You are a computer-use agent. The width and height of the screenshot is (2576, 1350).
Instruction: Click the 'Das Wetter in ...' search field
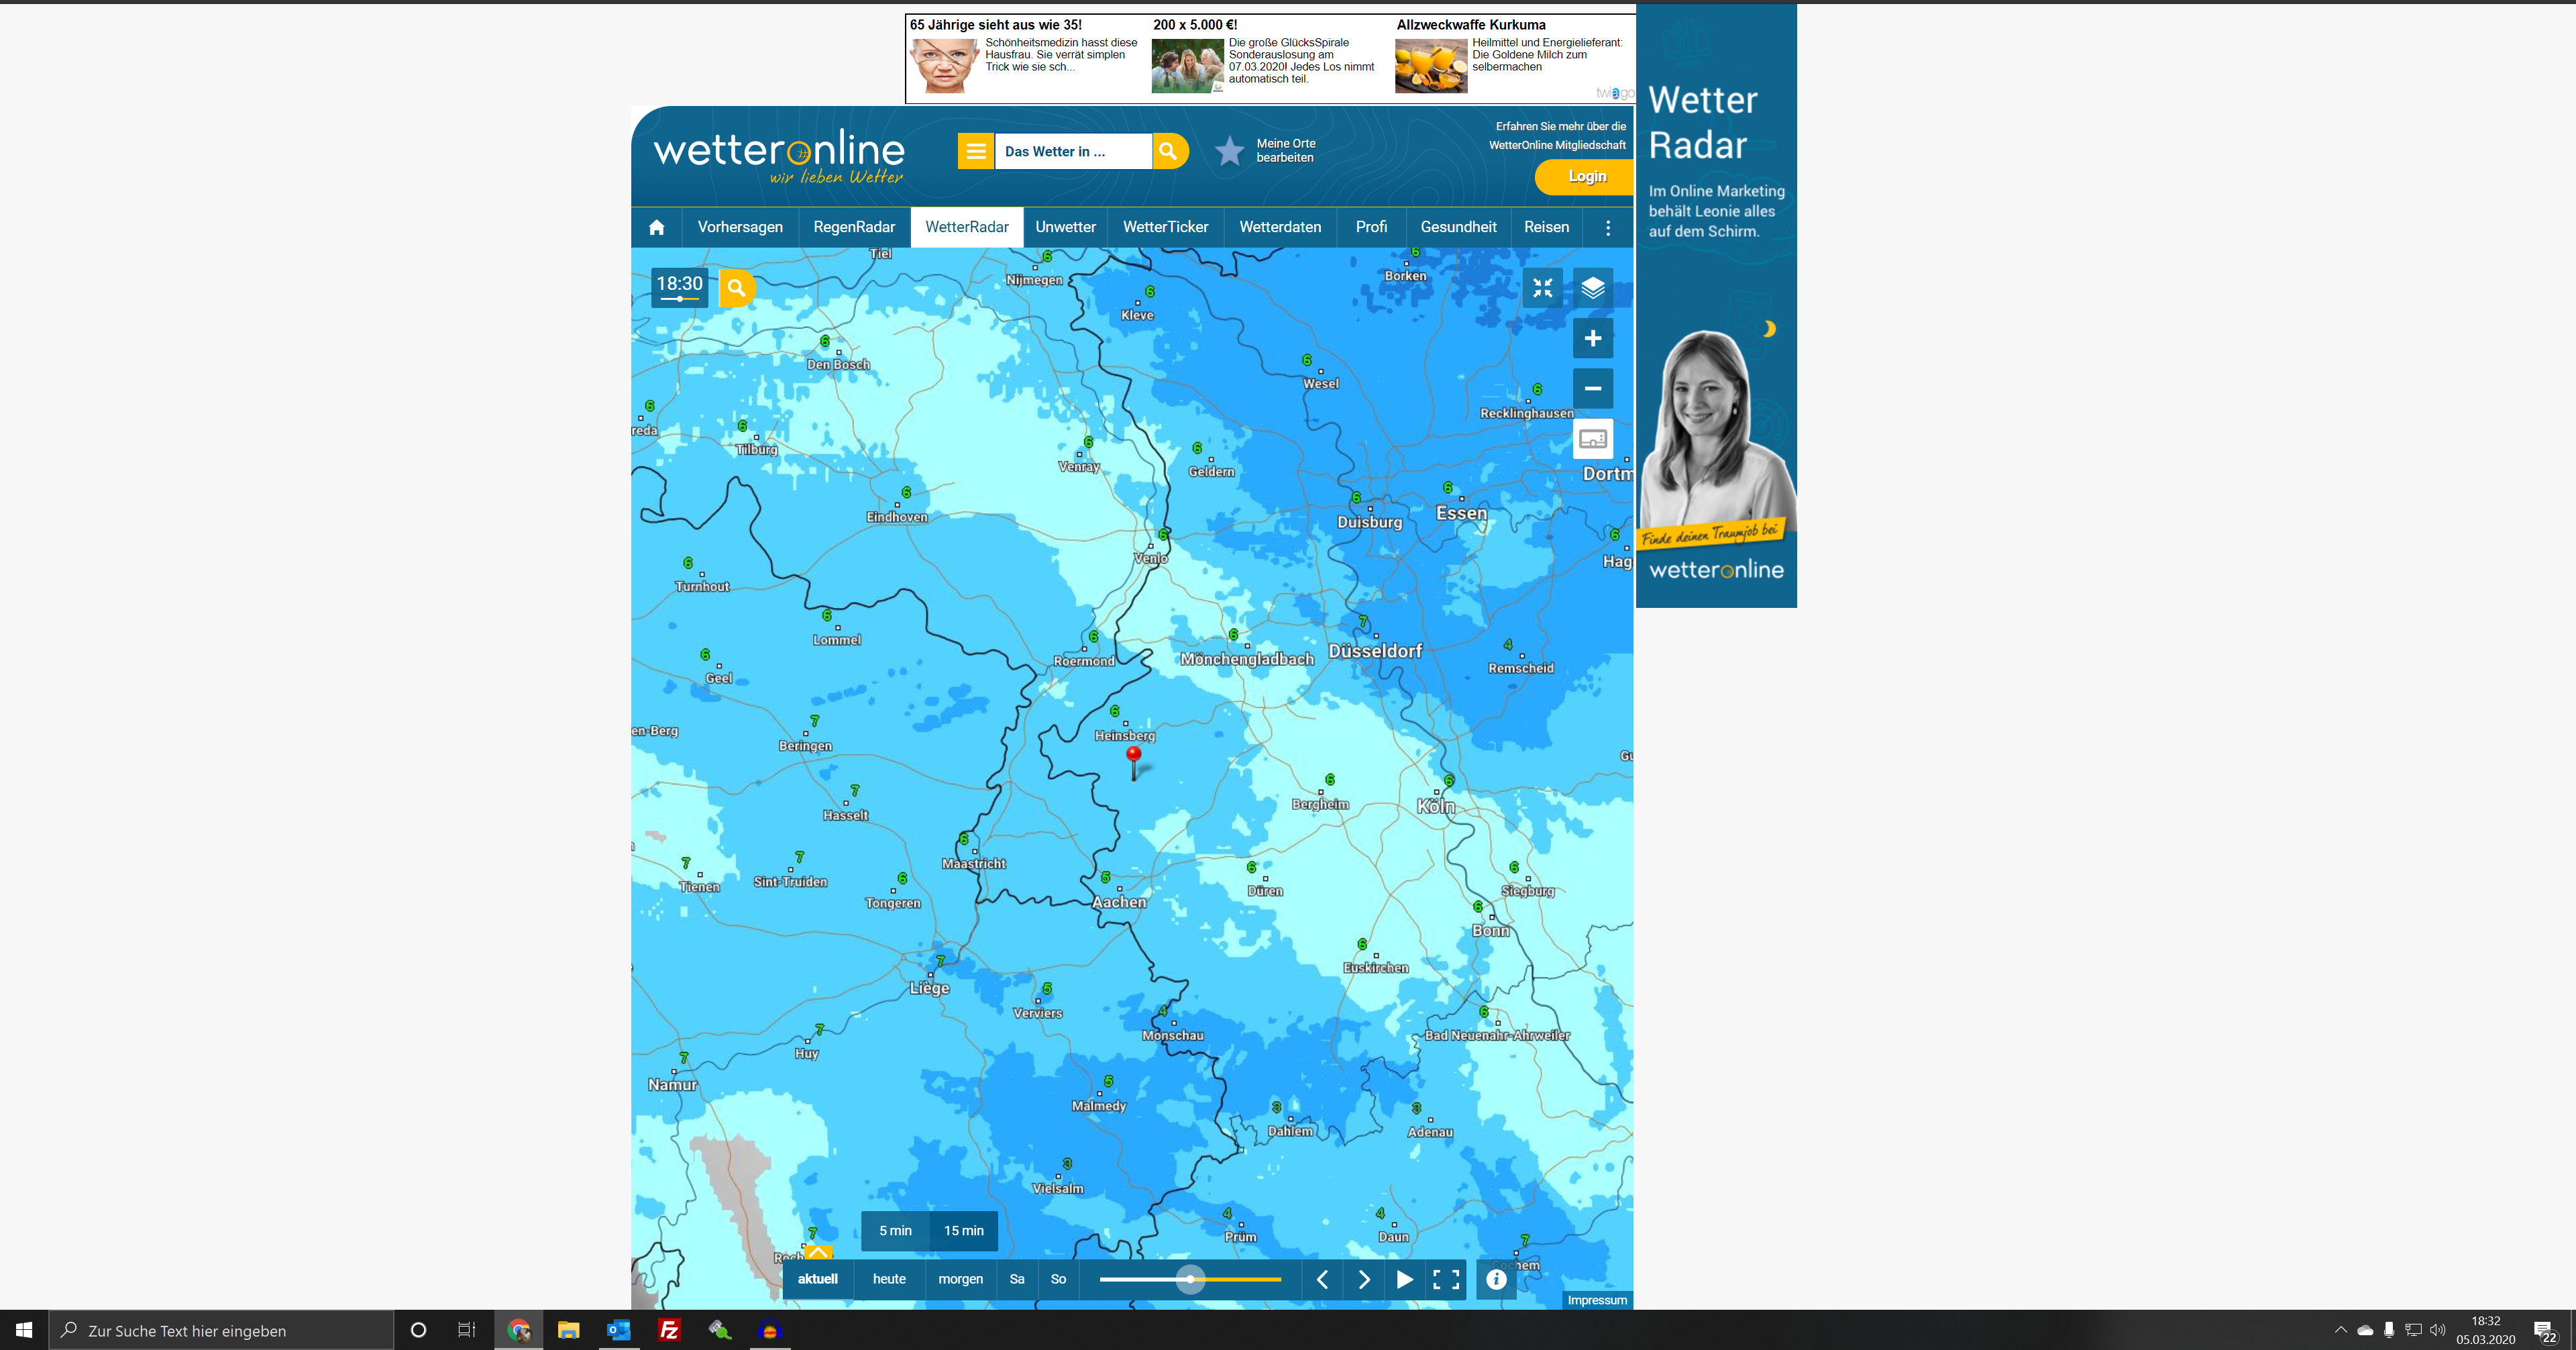(x=1073, y=151)
